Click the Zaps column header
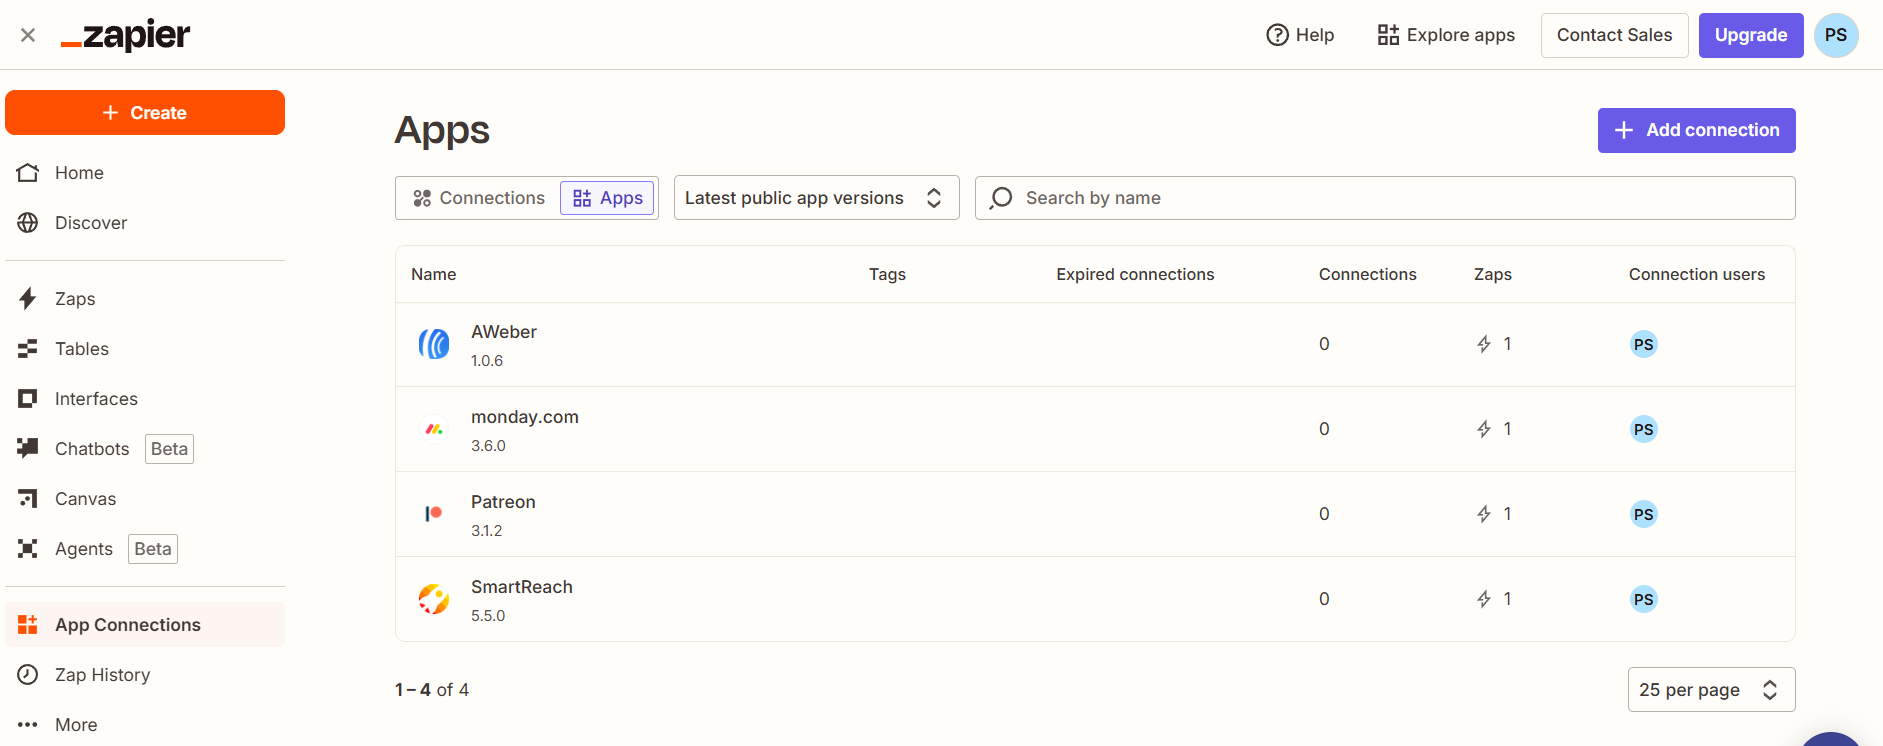Image resolution: width=1883 pixels, height=746 pixels. pos(1492,274)
